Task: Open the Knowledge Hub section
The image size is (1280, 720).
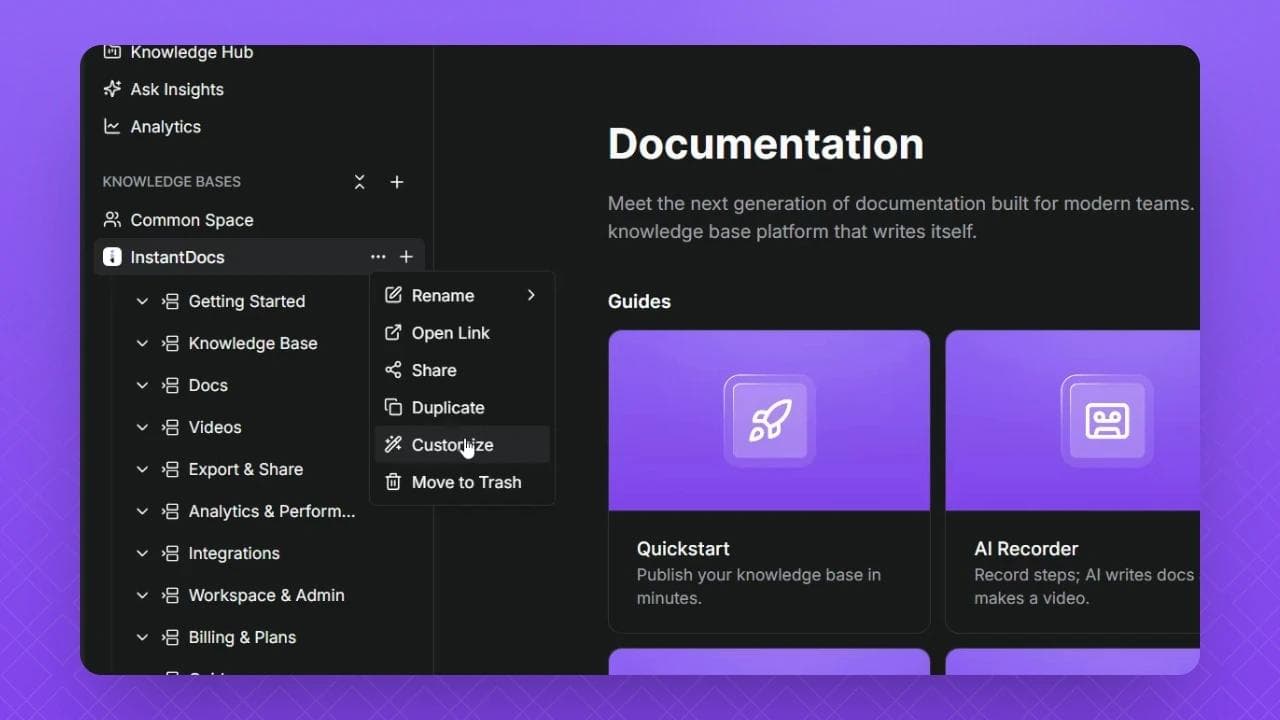Action: 190,52
